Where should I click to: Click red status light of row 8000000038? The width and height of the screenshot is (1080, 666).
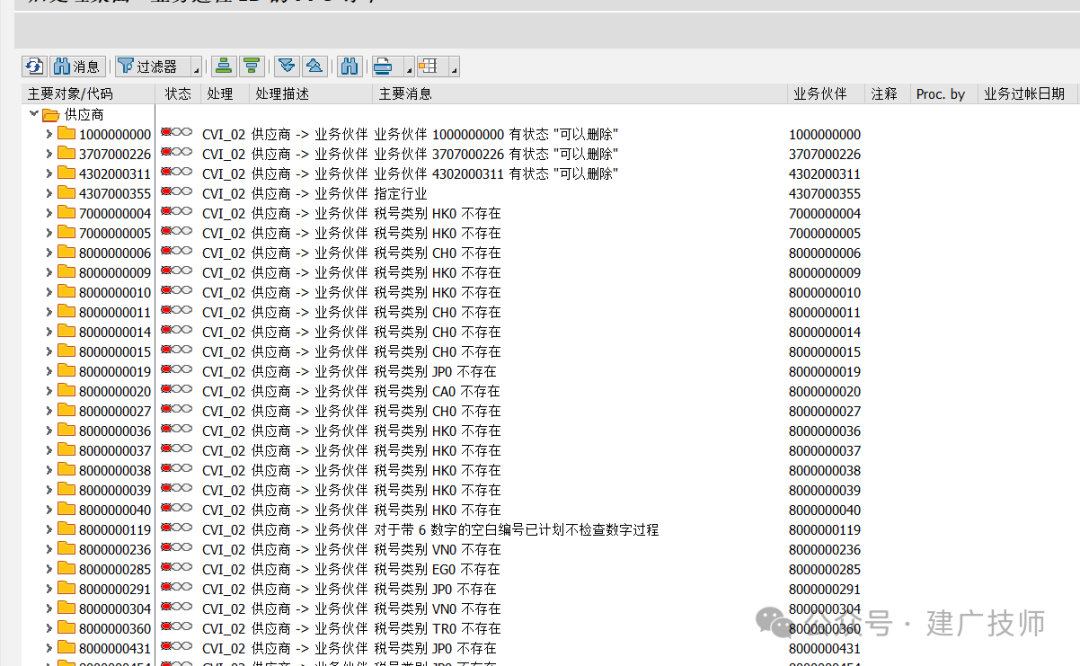[166, 468]
